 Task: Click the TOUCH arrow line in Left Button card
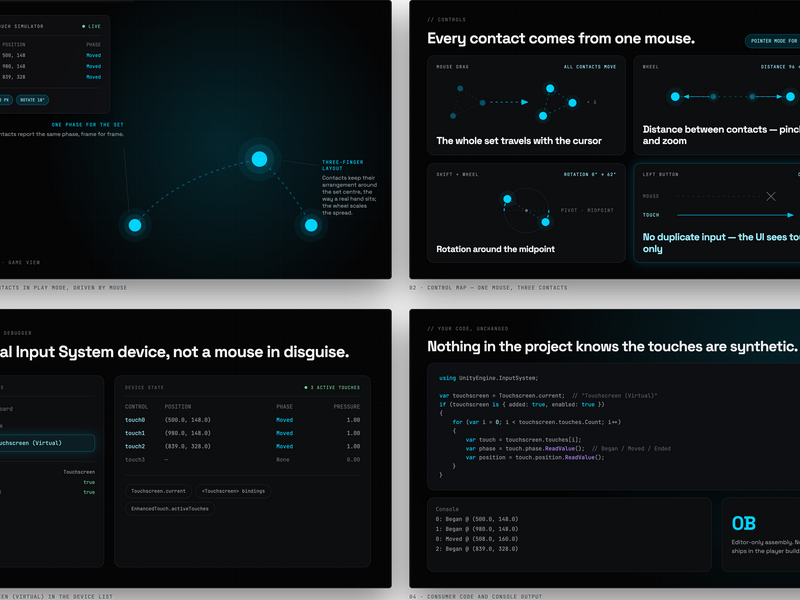pos(735,215)
